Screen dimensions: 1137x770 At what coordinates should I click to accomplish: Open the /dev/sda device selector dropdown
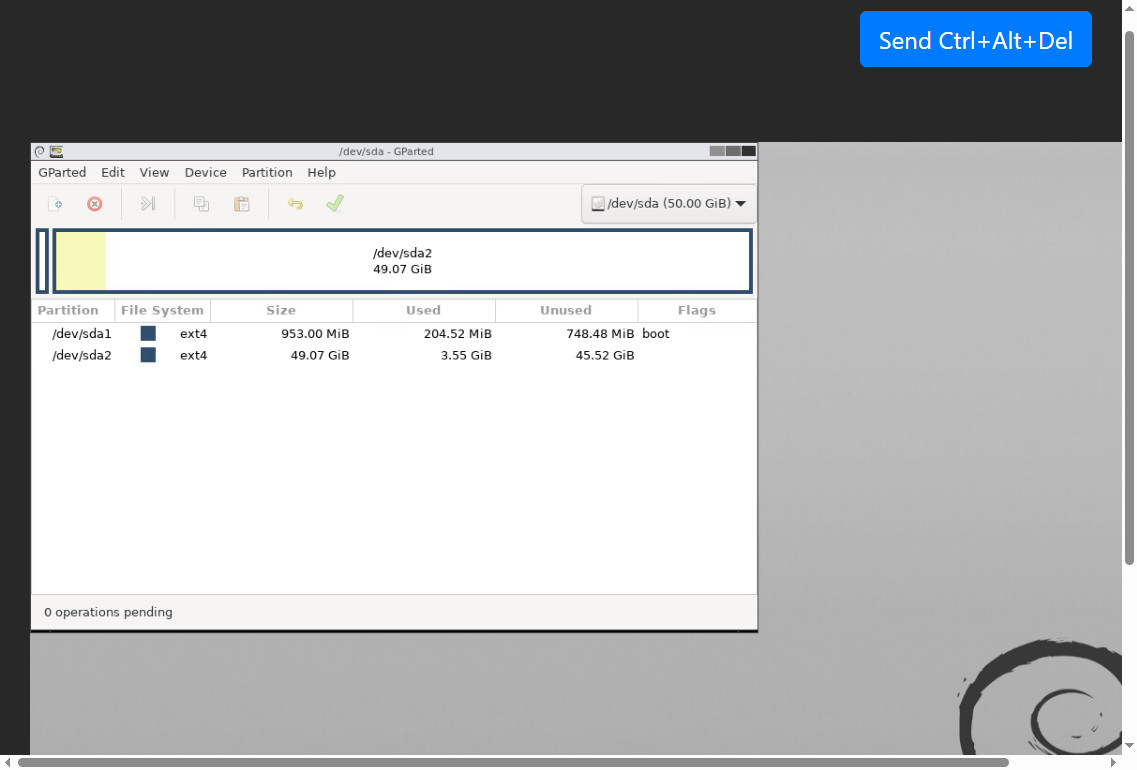click(x=668, y=204)
